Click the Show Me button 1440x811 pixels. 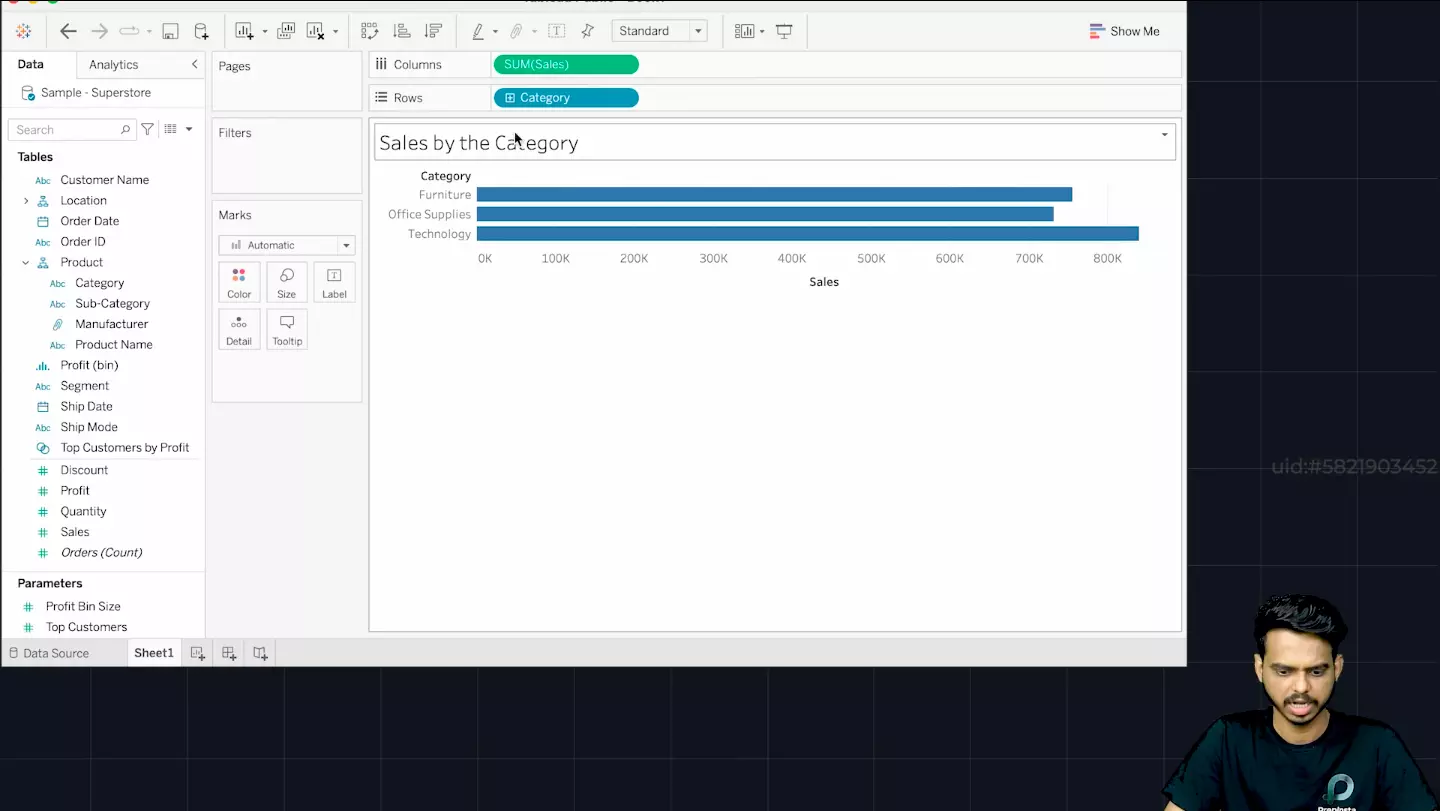click(1125, 31)
